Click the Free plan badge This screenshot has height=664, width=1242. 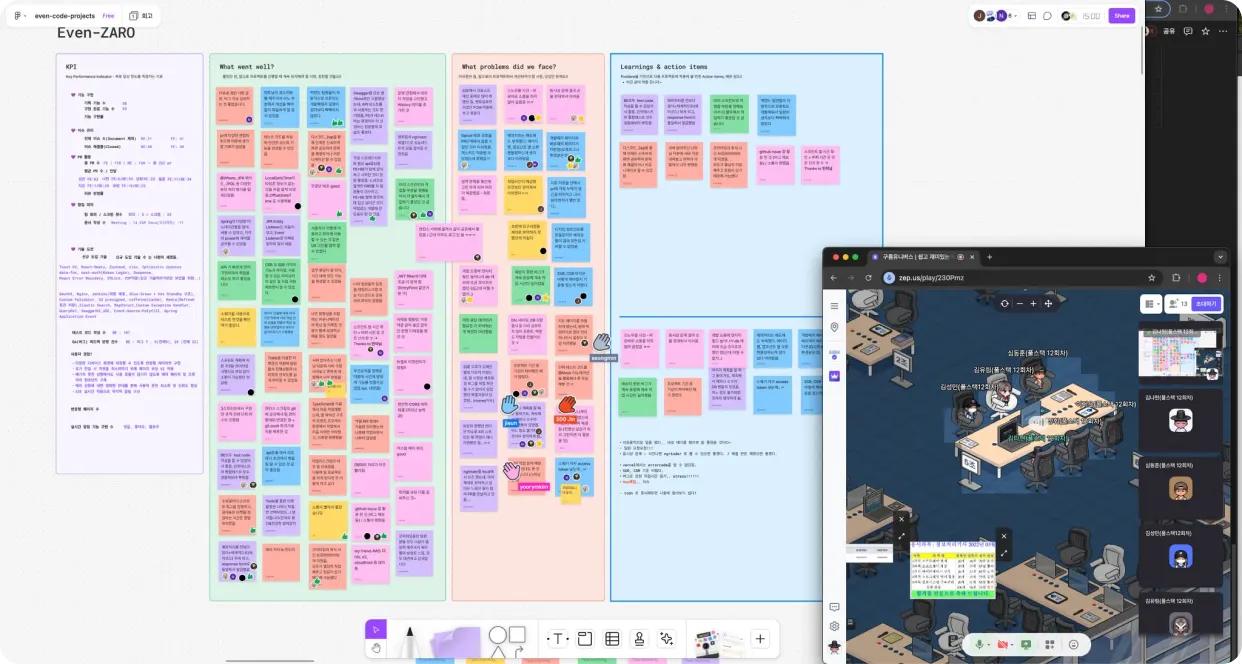(108, 16)
